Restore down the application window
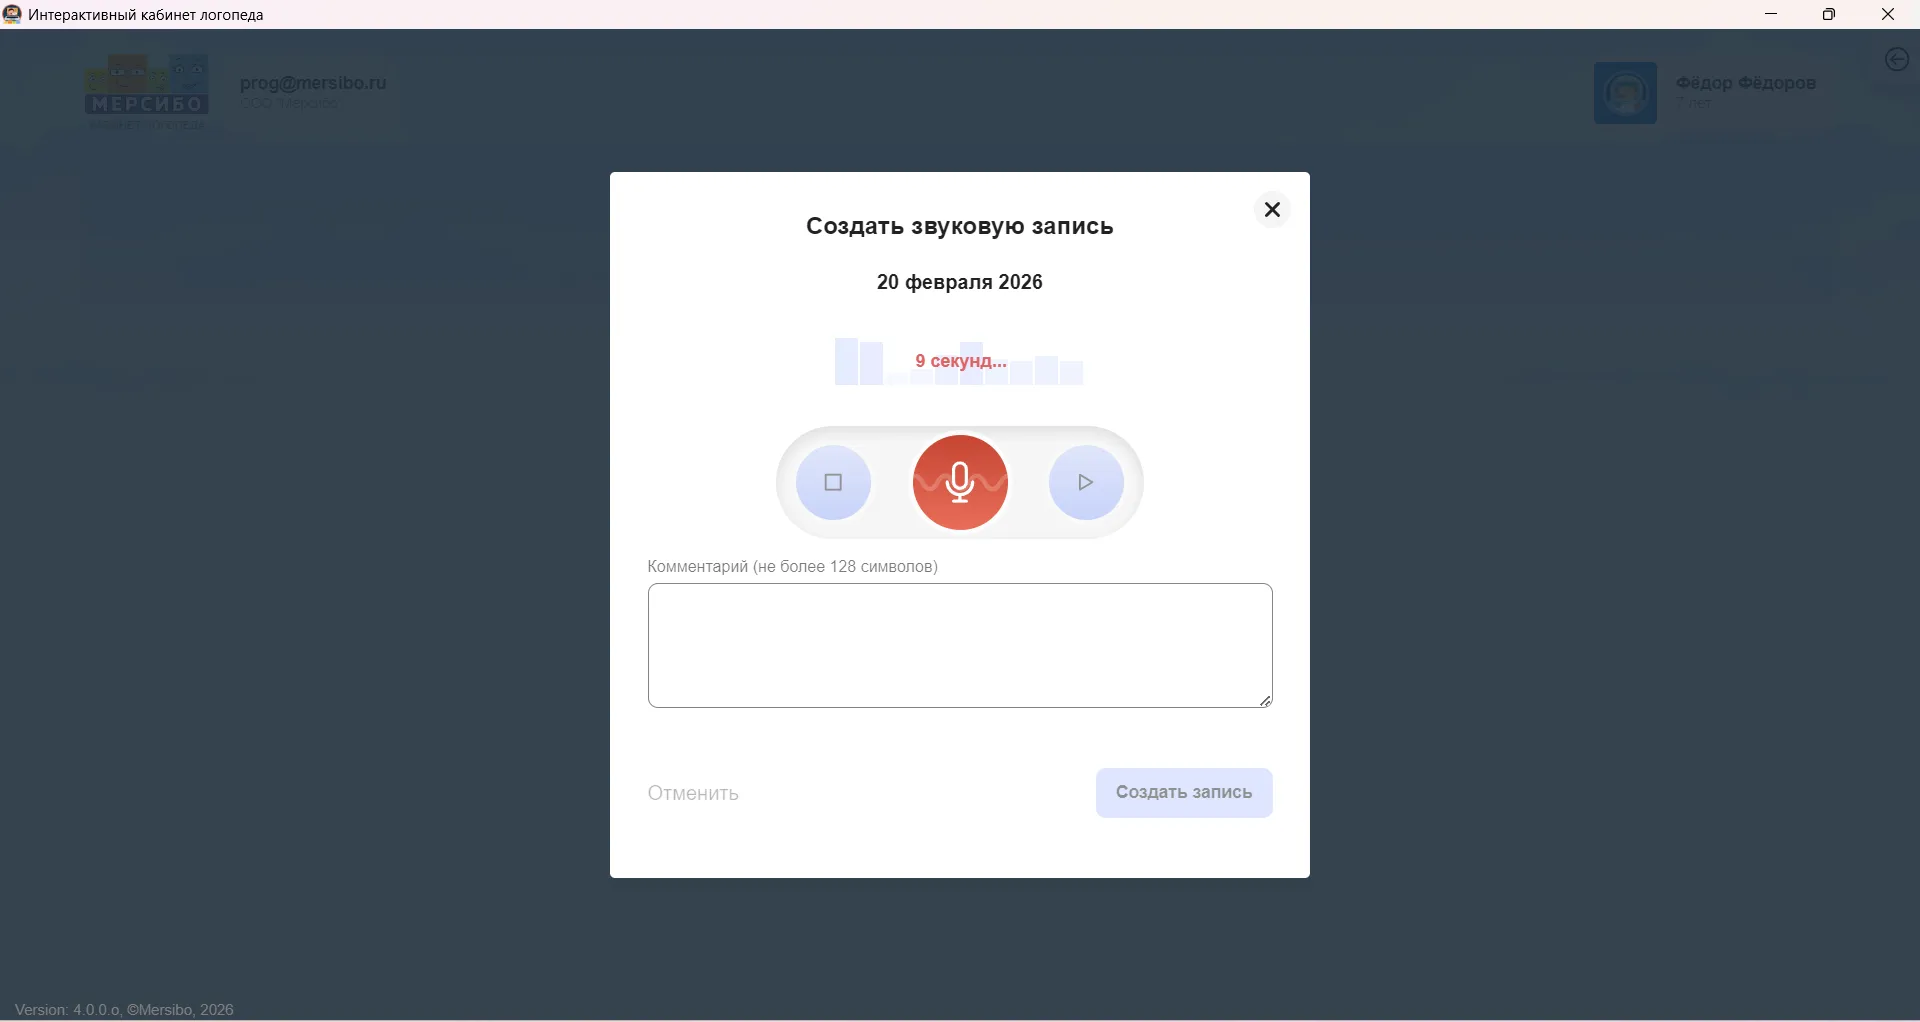The width and height of the screenshot is (1920, 1022). 1829,14
